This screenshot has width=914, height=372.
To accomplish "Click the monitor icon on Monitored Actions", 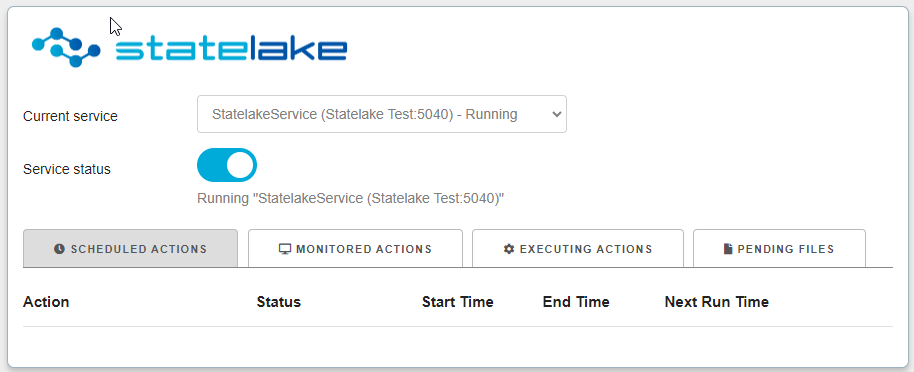I will point(284,249).
